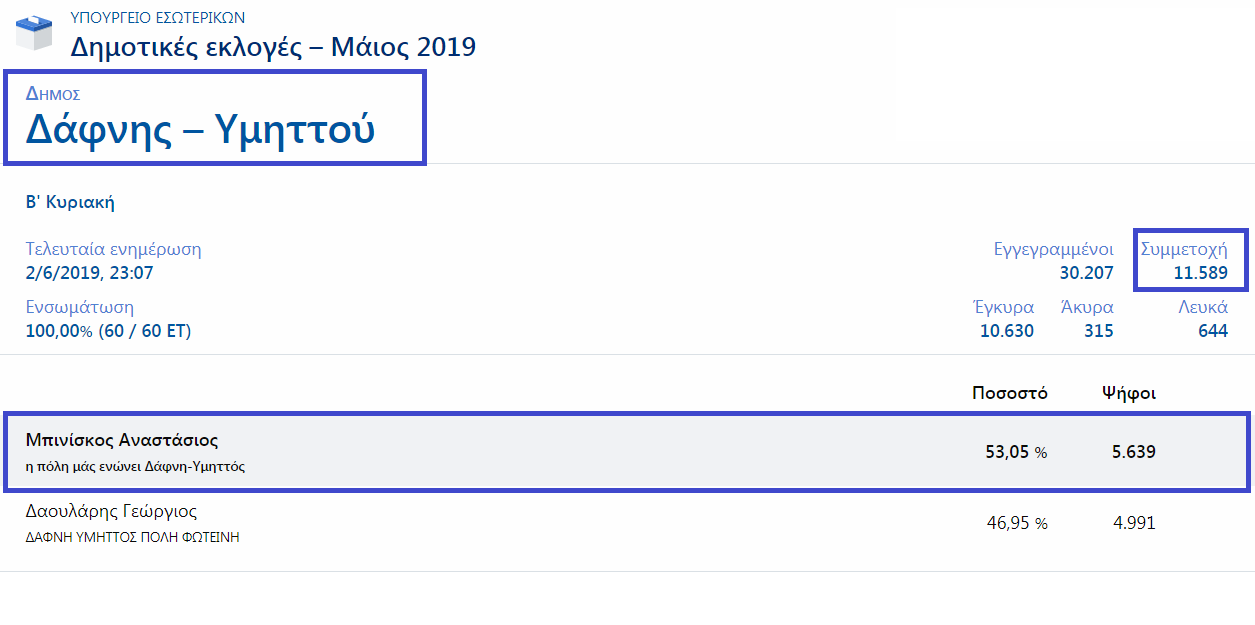Image resolution: width=1255 pixels, height=625 pixels.
Task: Click the Εγγεγραμμένοι count 30.207
Action: pos(1087,273)
